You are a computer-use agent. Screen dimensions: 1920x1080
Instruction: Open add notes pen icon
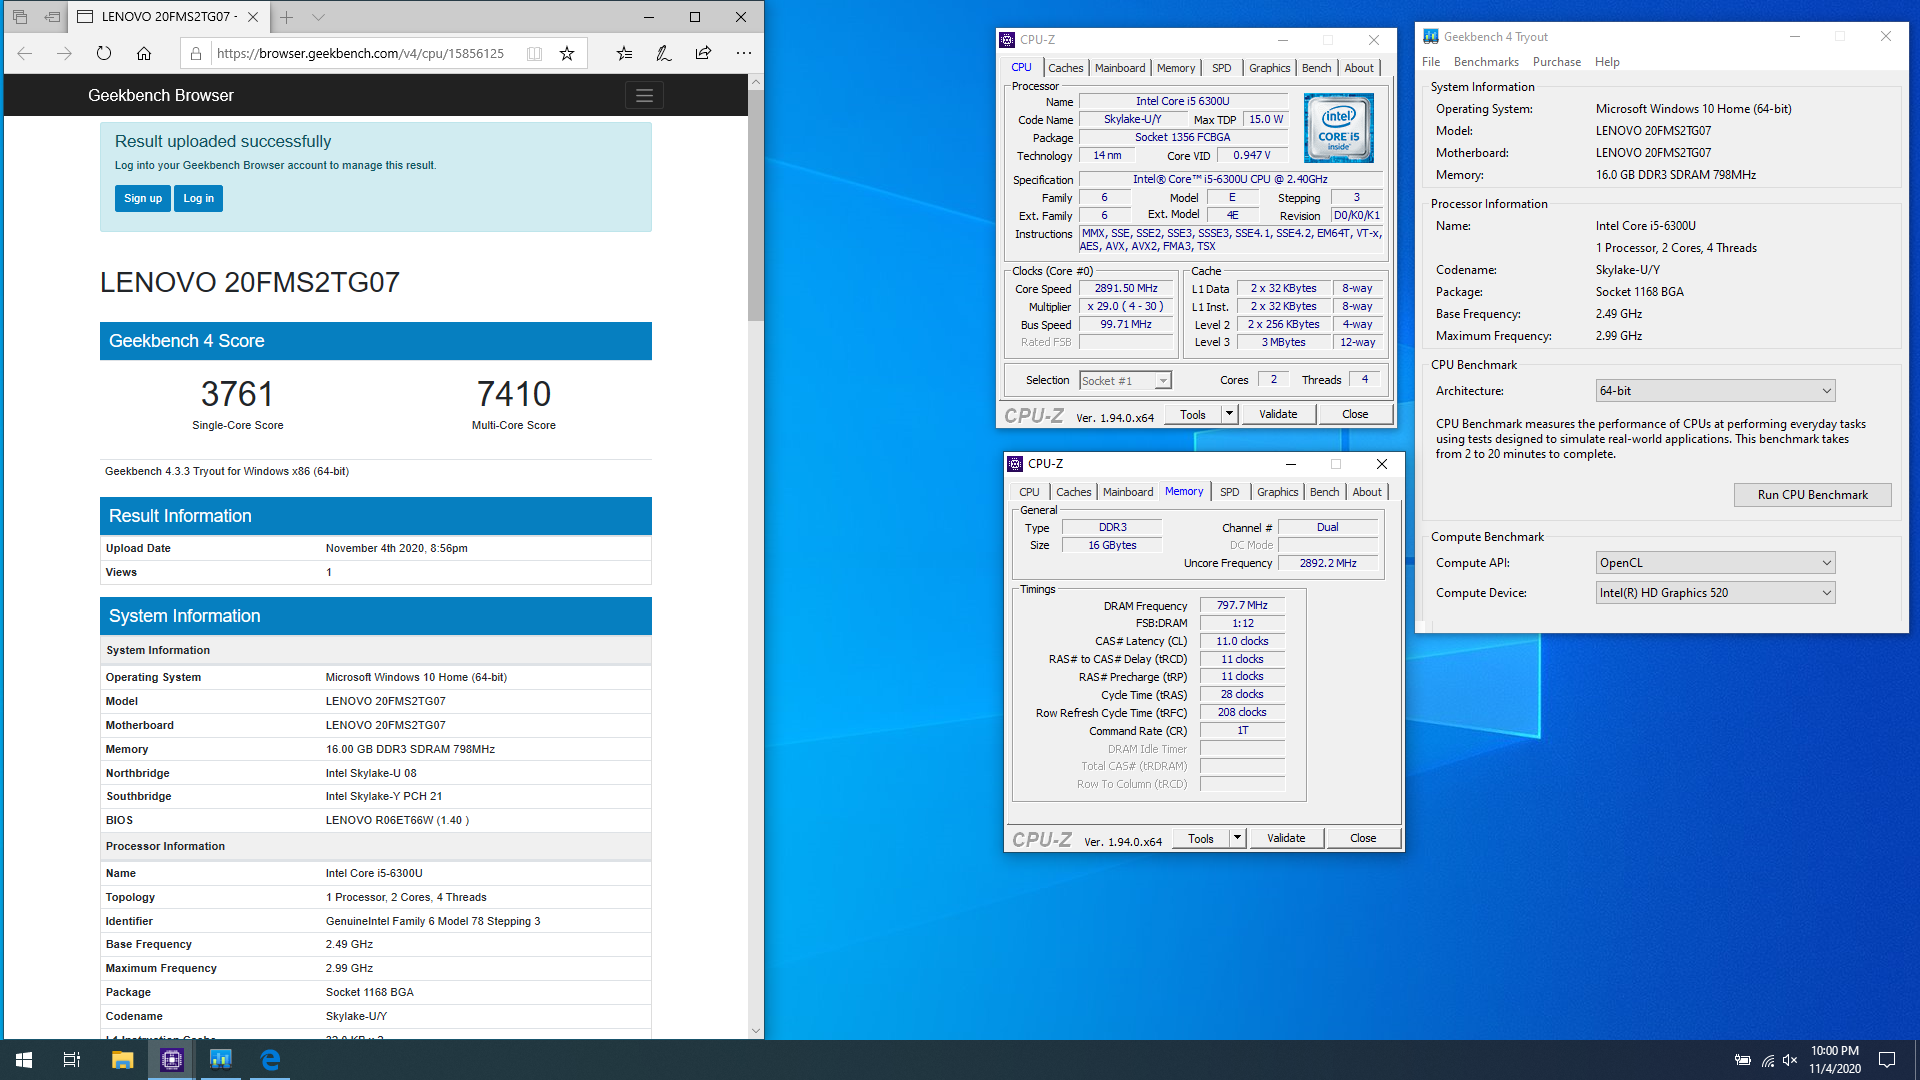tap(663, 53)
